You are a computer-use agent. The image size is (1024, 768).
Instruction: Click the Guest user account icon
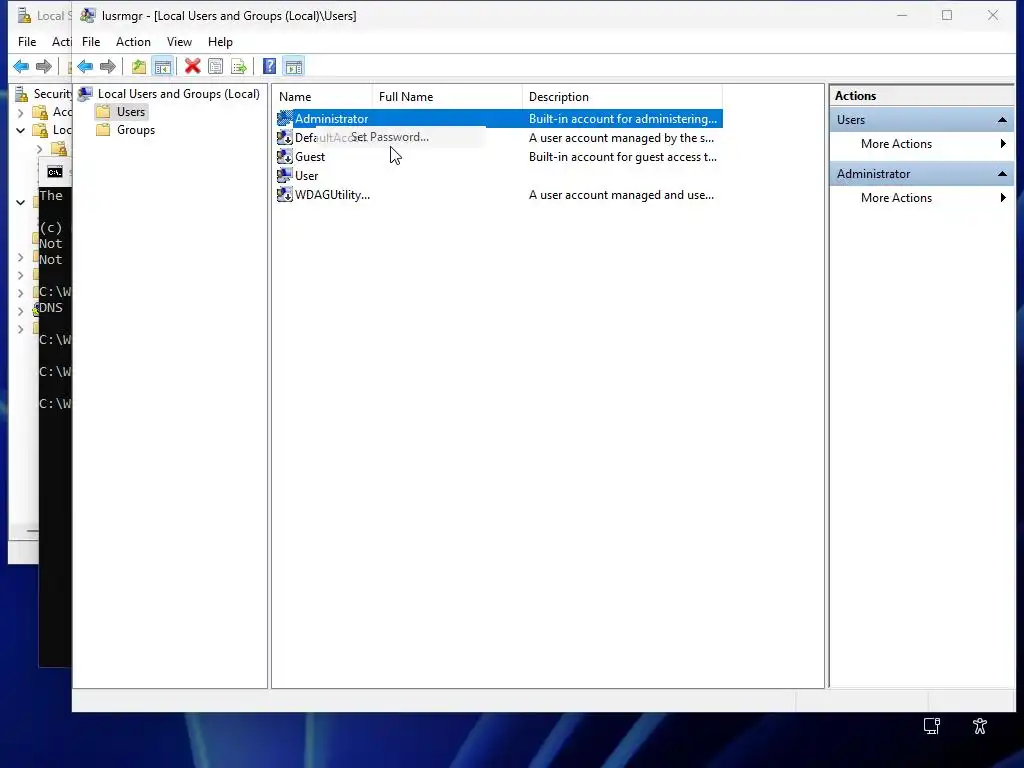point(285,156)
